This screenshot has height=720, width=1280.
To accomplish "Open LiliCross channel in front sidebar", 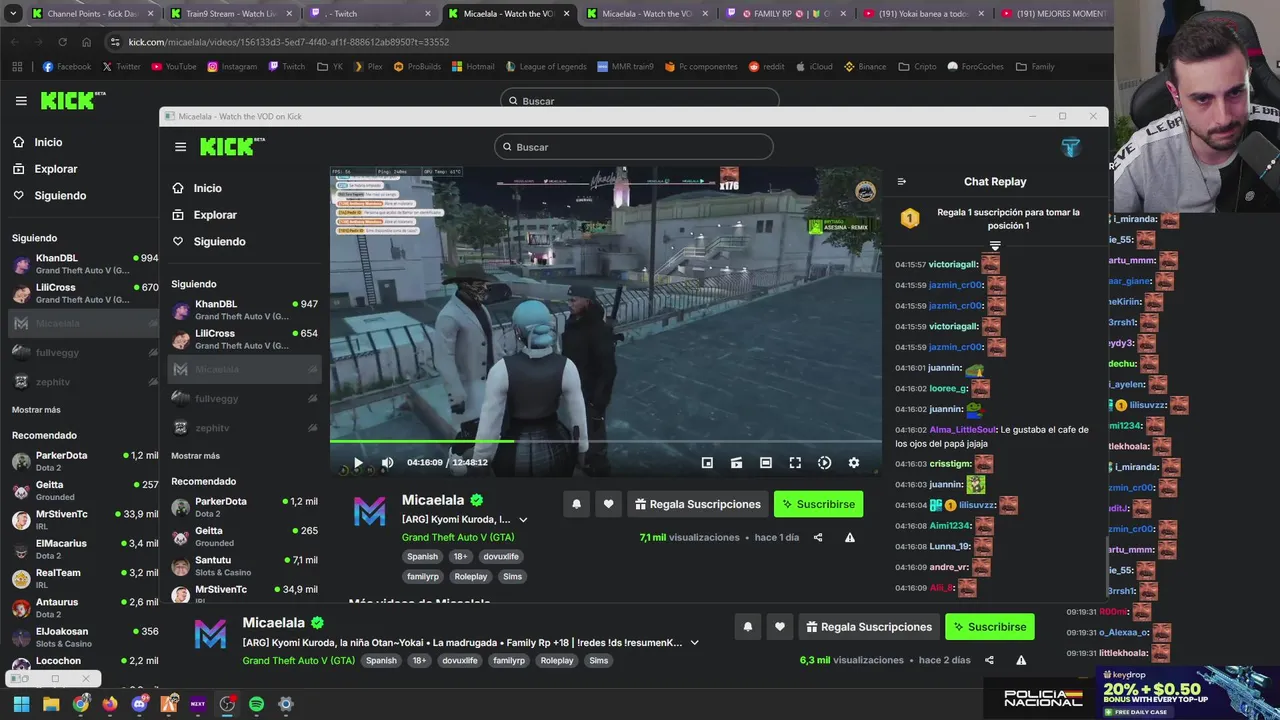I will click(244, 339).
